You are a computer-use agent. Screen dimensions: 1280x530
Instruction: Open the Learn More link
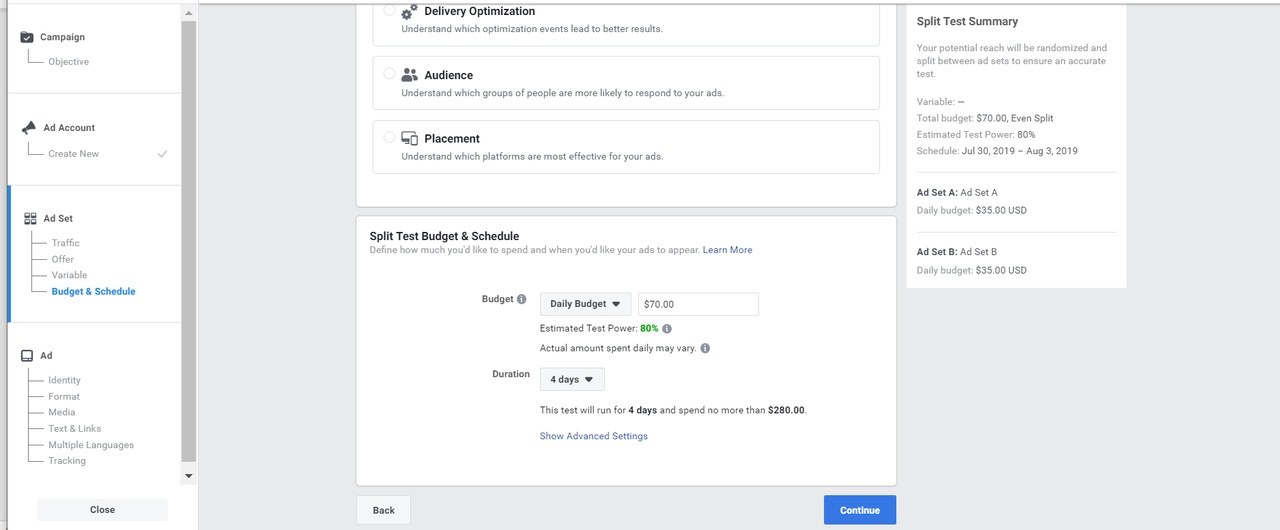click(727, 250)
